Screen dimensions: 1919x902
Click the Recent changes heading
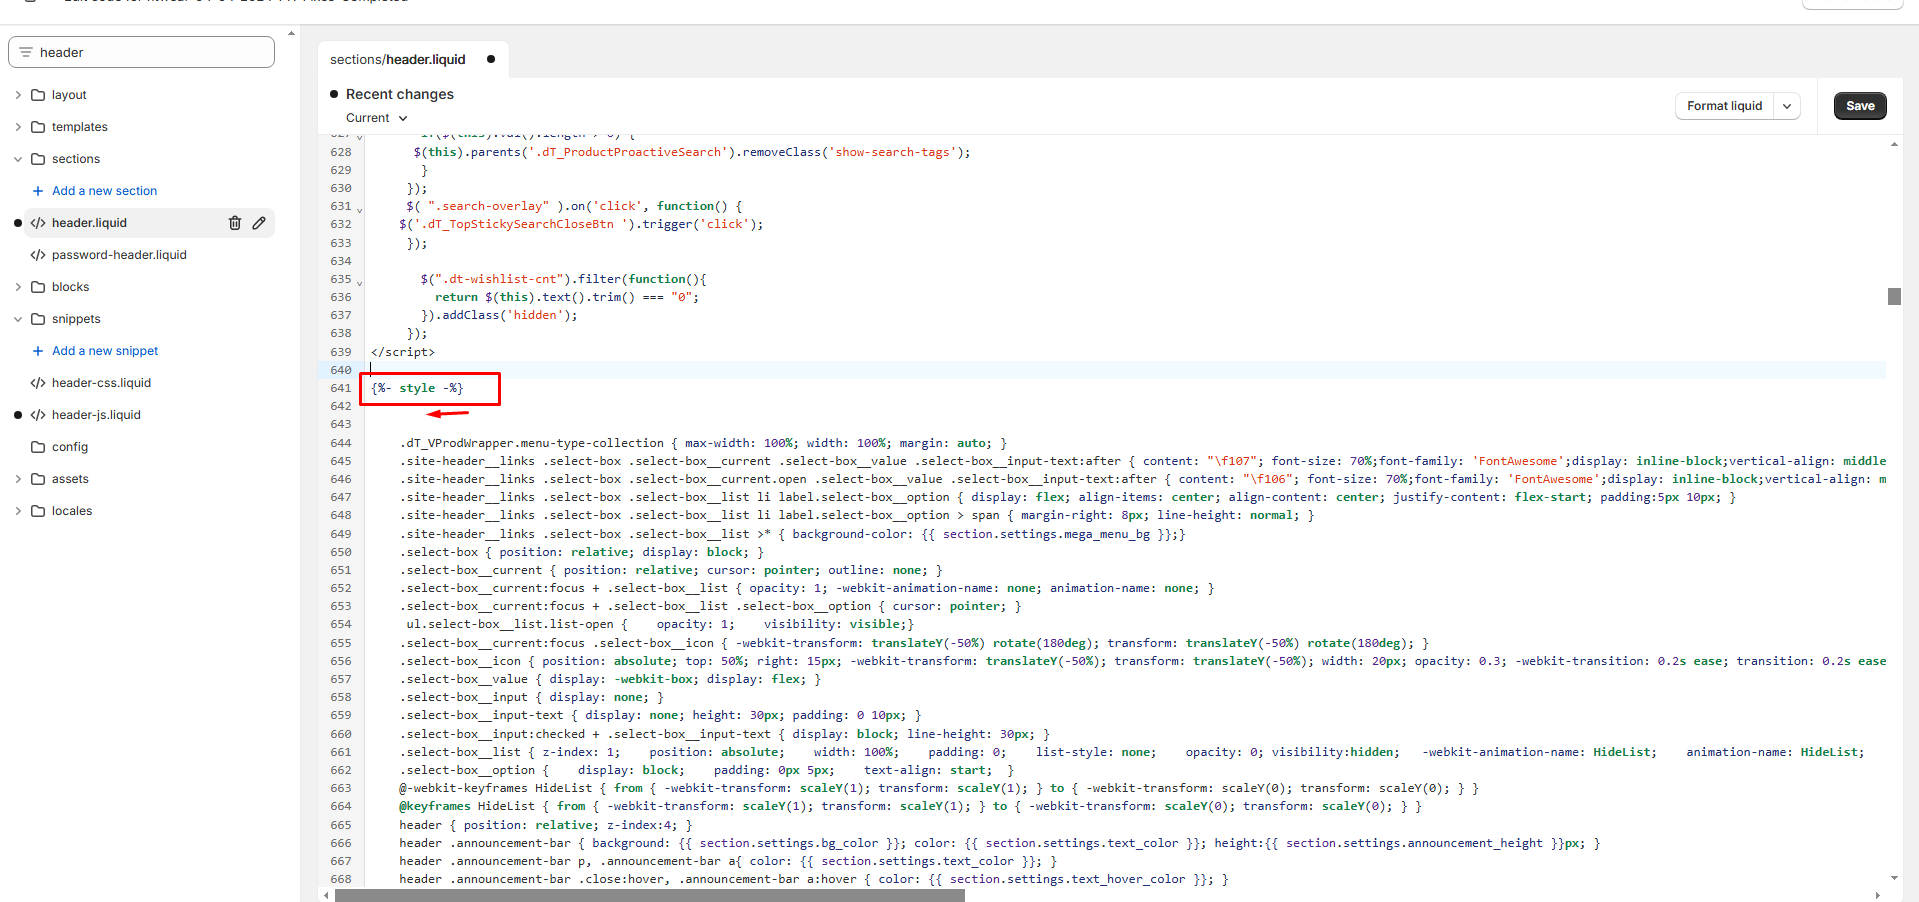click(400, 94)
